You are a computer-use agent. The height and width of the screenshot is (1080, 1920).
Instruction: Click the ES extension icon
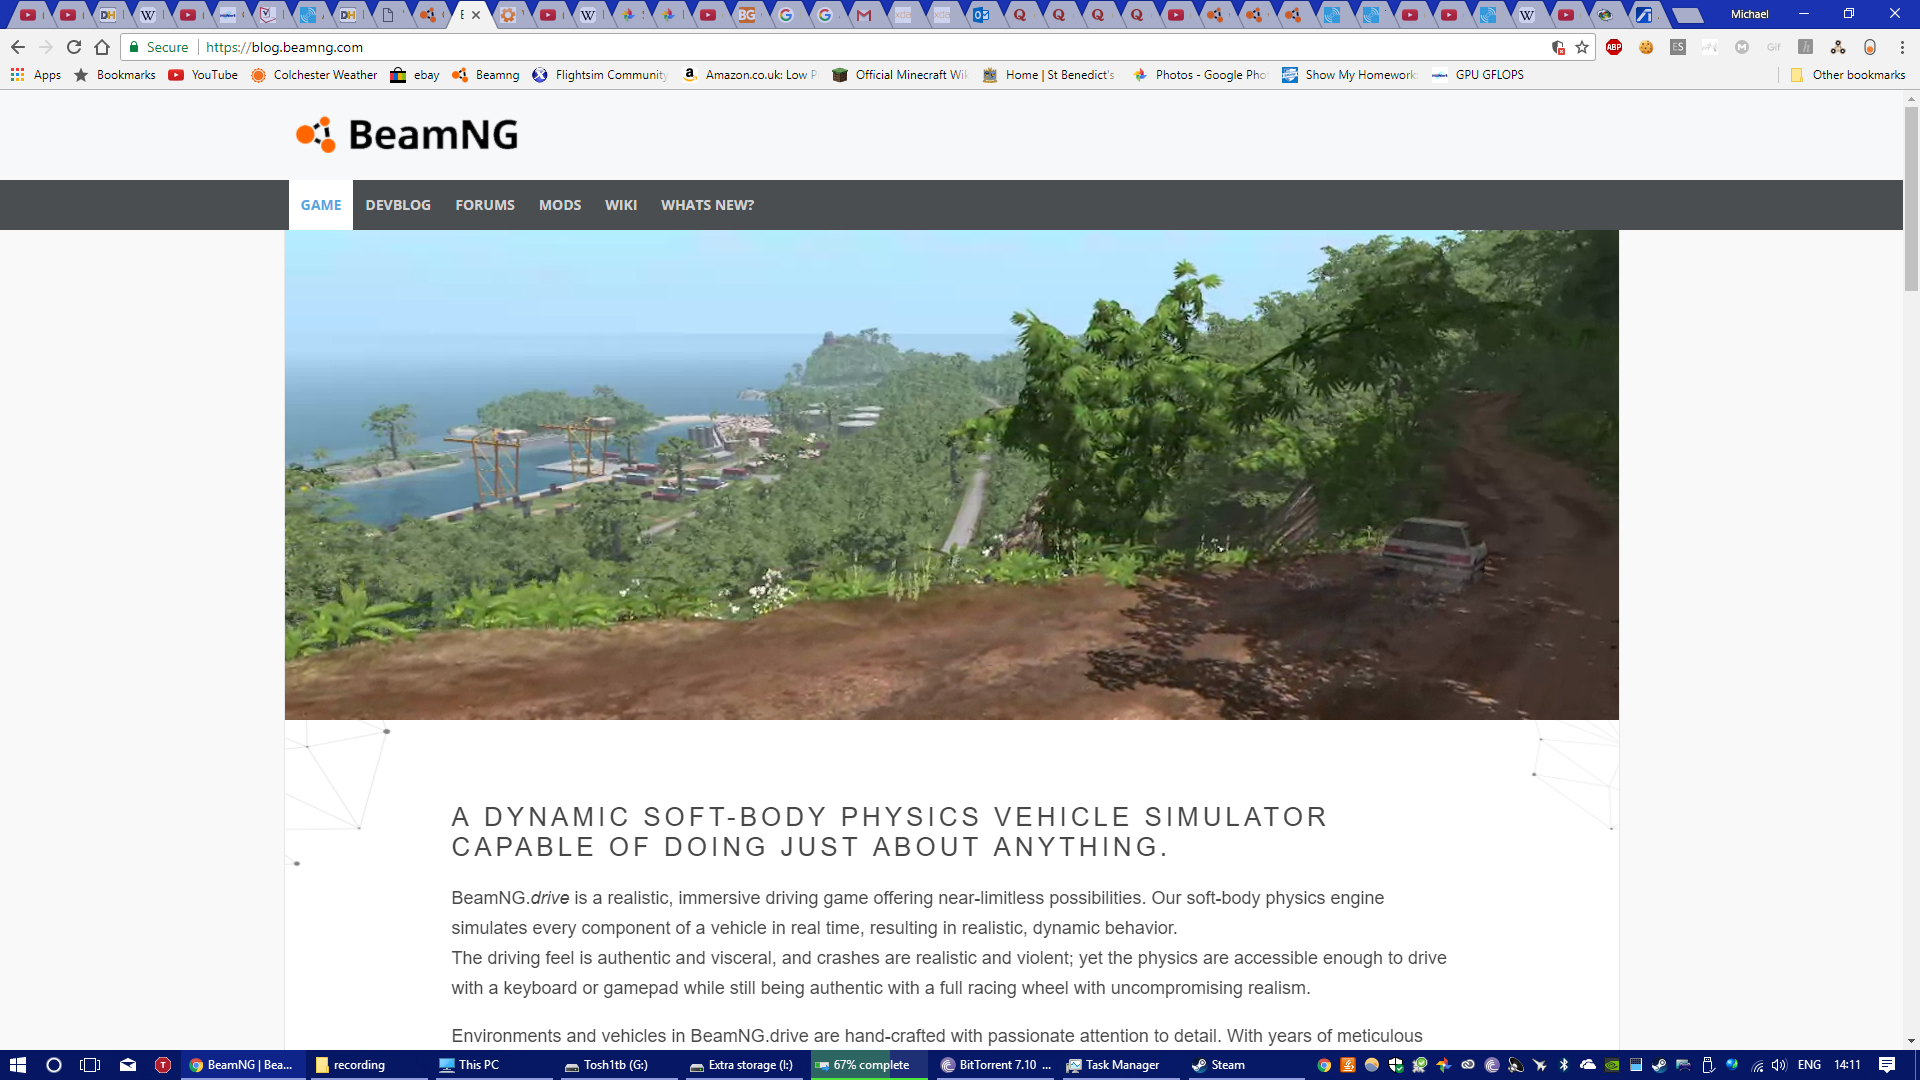pyautogui.click(x=1678, y=47)
